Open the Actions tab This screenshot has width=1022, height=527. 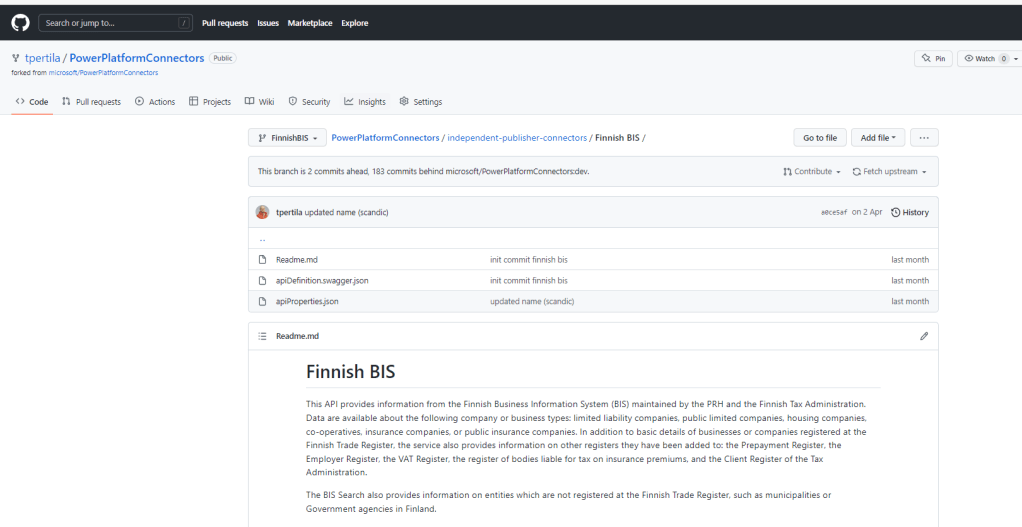(155, 102)
